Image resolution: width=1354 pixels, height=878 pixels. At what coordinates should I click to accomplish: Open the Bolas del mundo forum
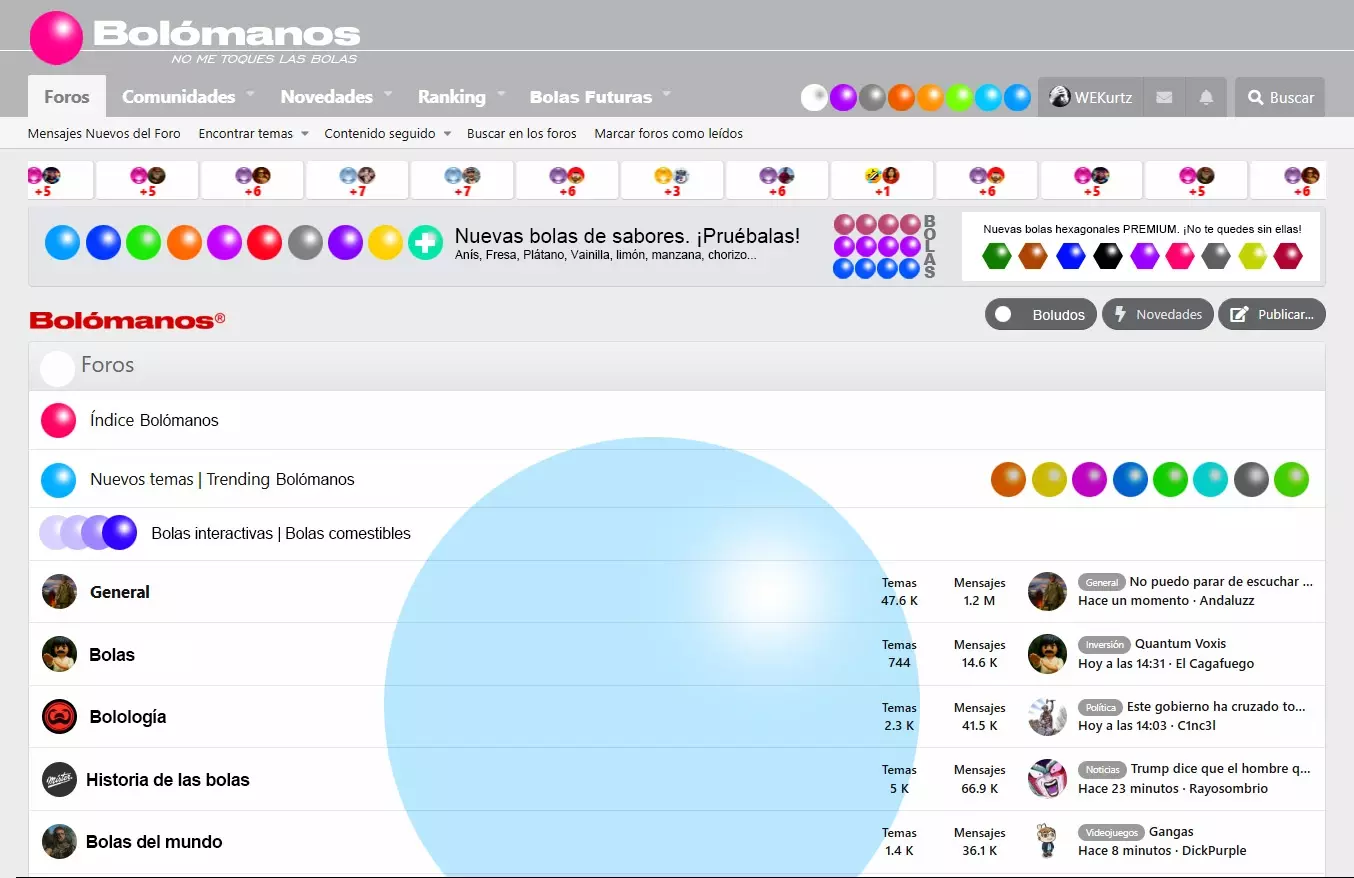point(154,841)
